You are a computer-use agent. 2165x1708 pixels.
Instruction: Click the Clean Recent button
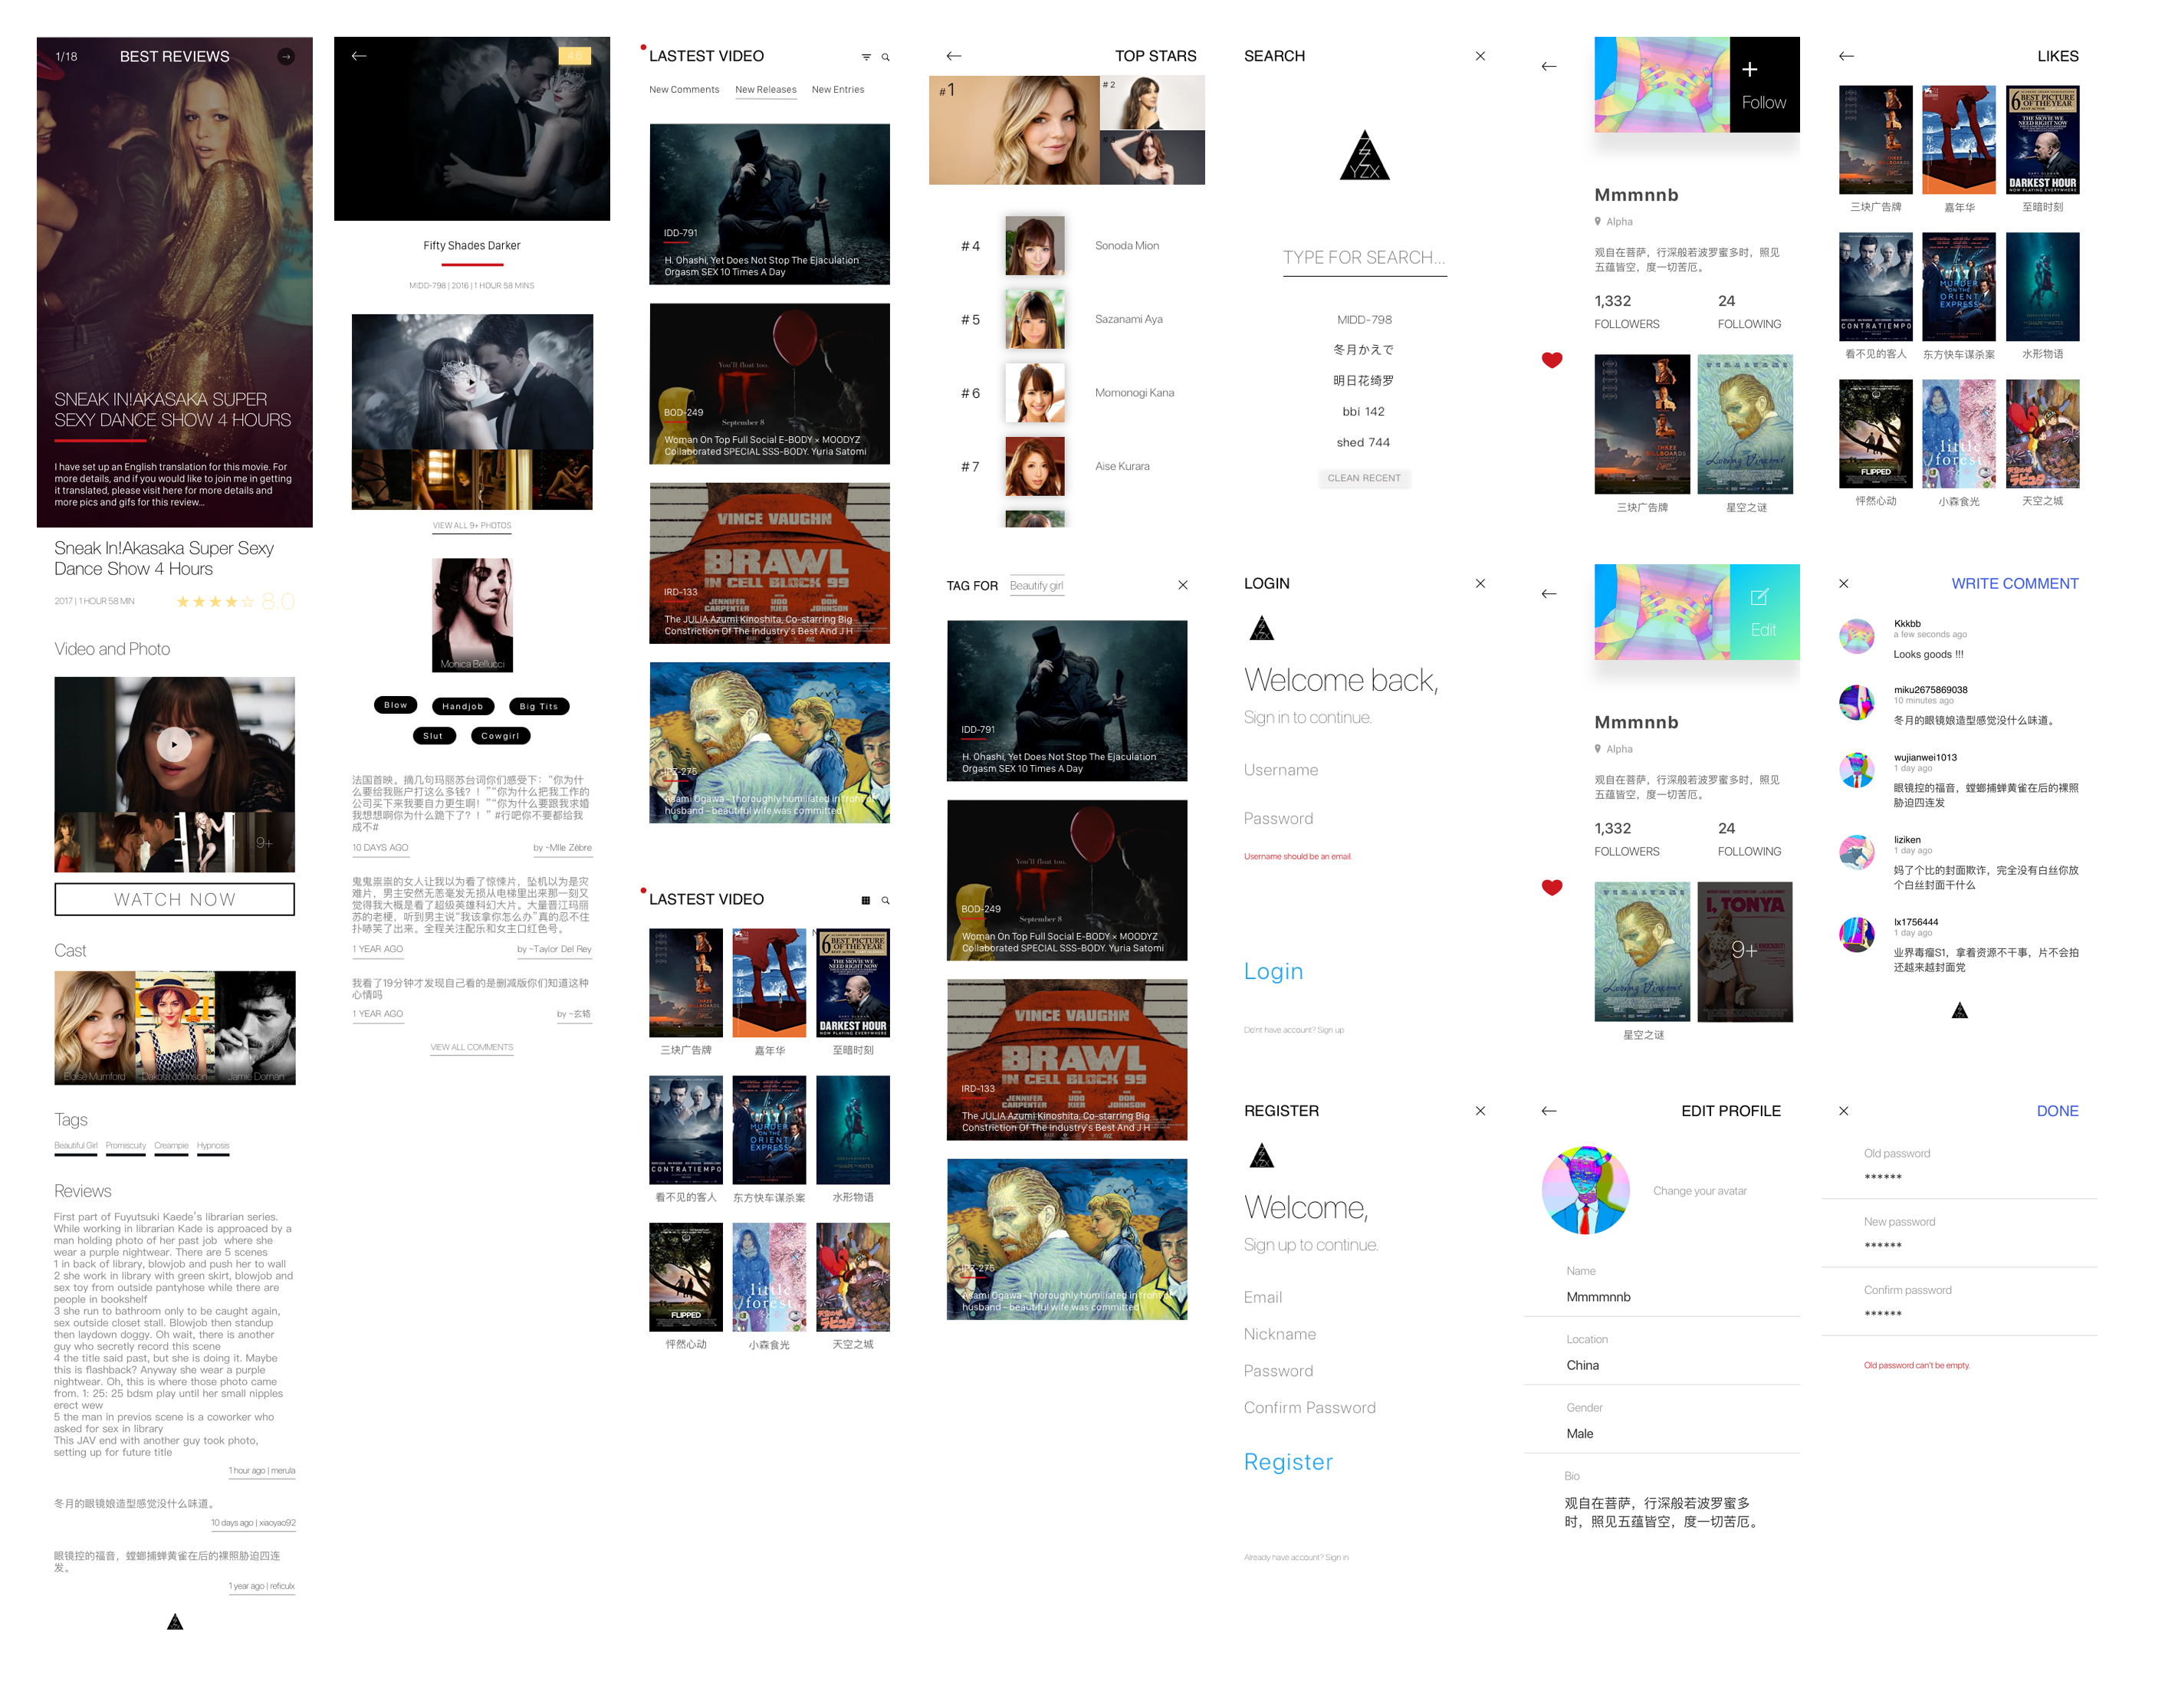(1363, 478)
